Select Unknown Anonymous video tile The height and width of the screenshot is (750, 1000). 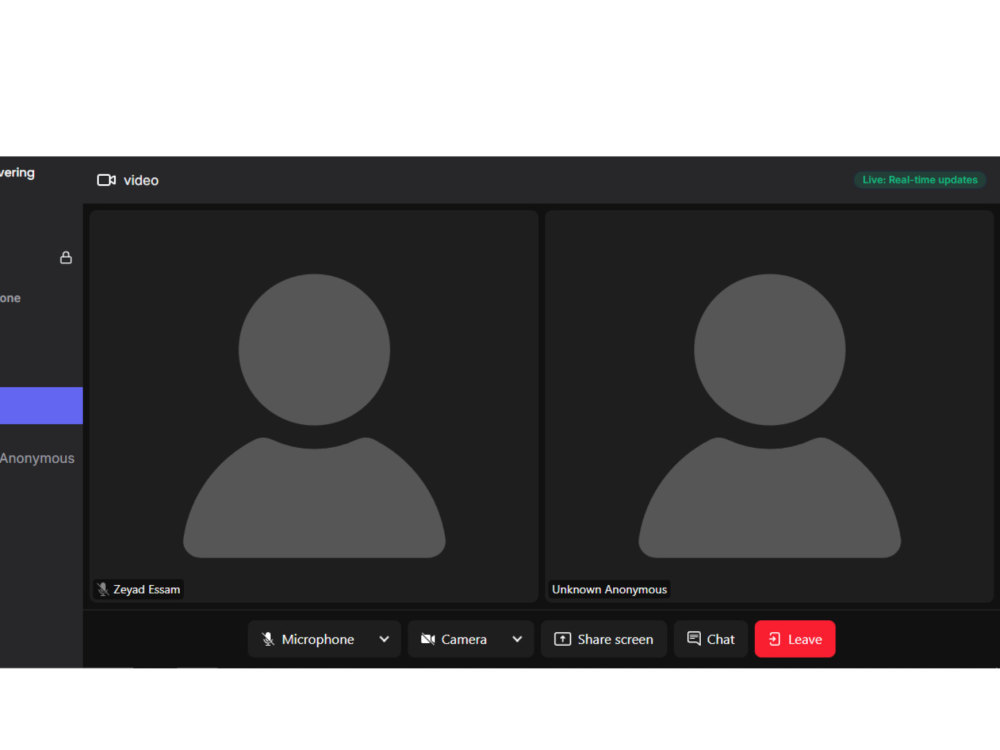point(769,406)
